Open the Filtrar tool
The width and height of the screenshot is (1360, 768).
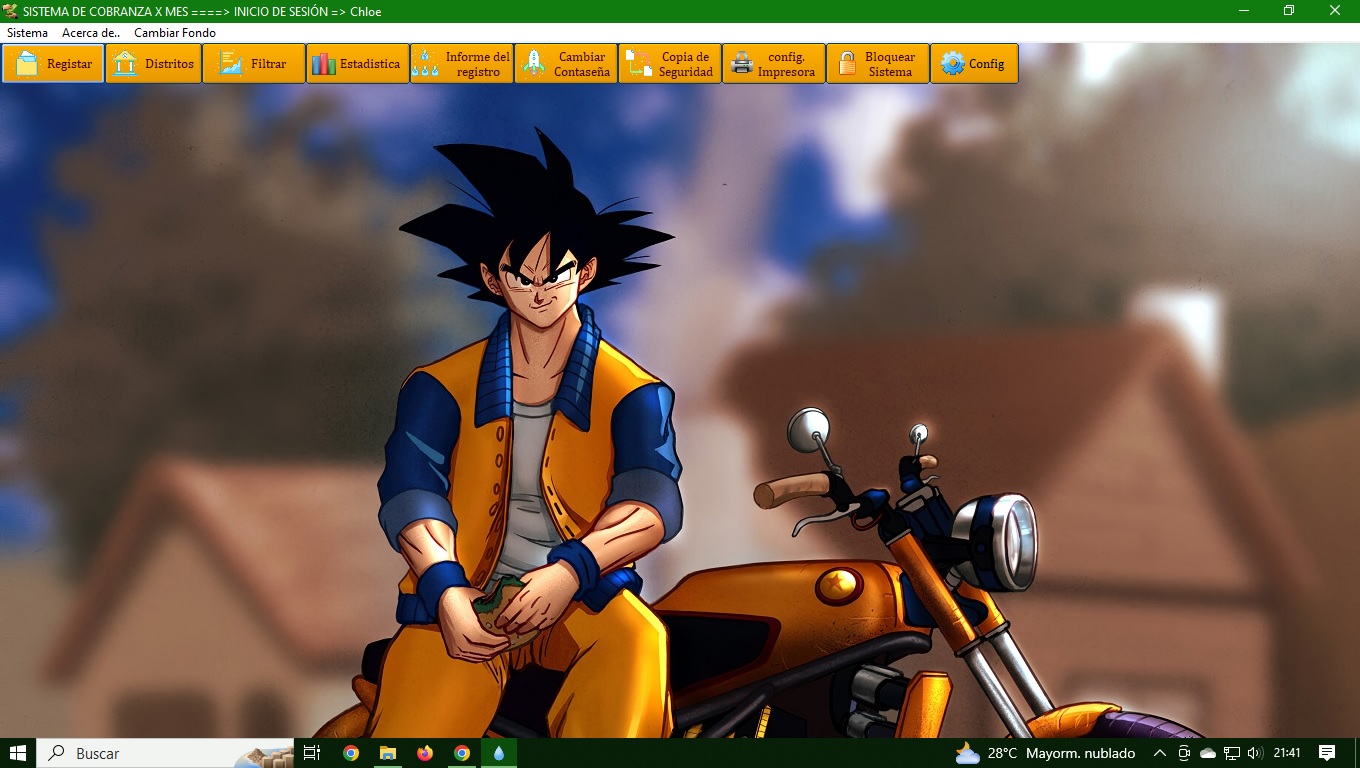(x=254, y=64)
